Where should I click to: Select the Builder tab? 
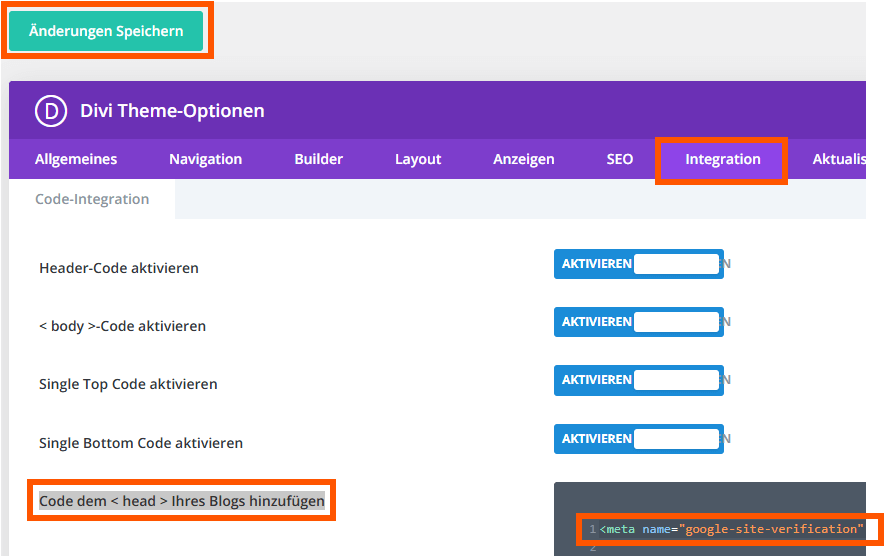click(318, 159)
